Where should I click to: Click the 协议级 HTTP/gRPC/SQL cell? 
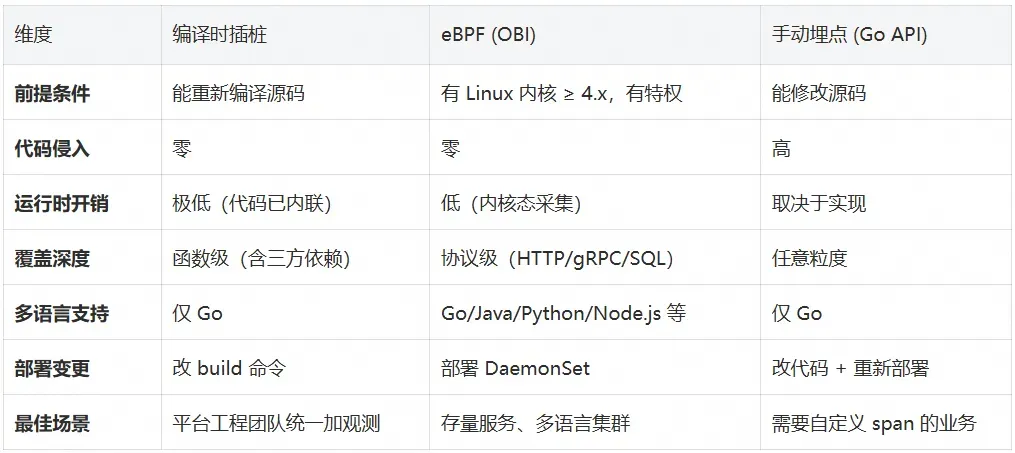pos(559,259)
